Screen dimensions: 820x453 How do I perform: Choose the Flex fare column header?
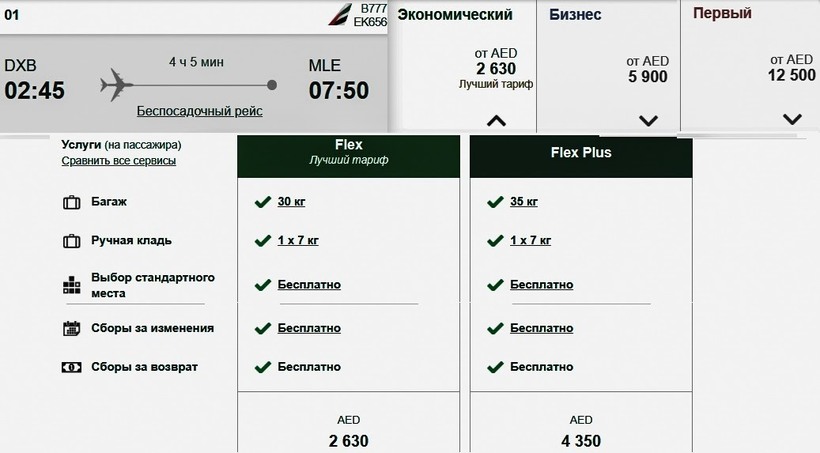[348, 152]
